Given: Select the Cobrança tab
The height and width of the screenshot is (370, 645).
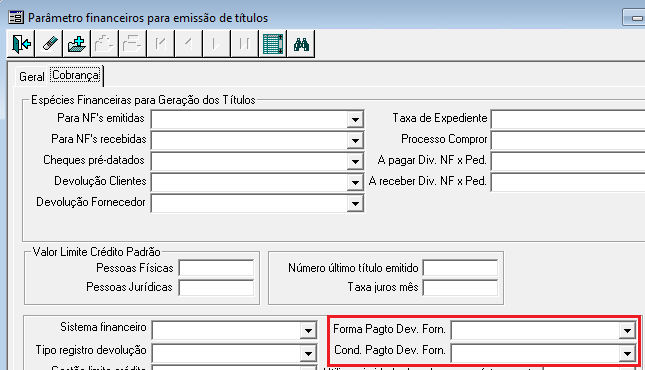Looking at the screenshot, I should 76,75.
